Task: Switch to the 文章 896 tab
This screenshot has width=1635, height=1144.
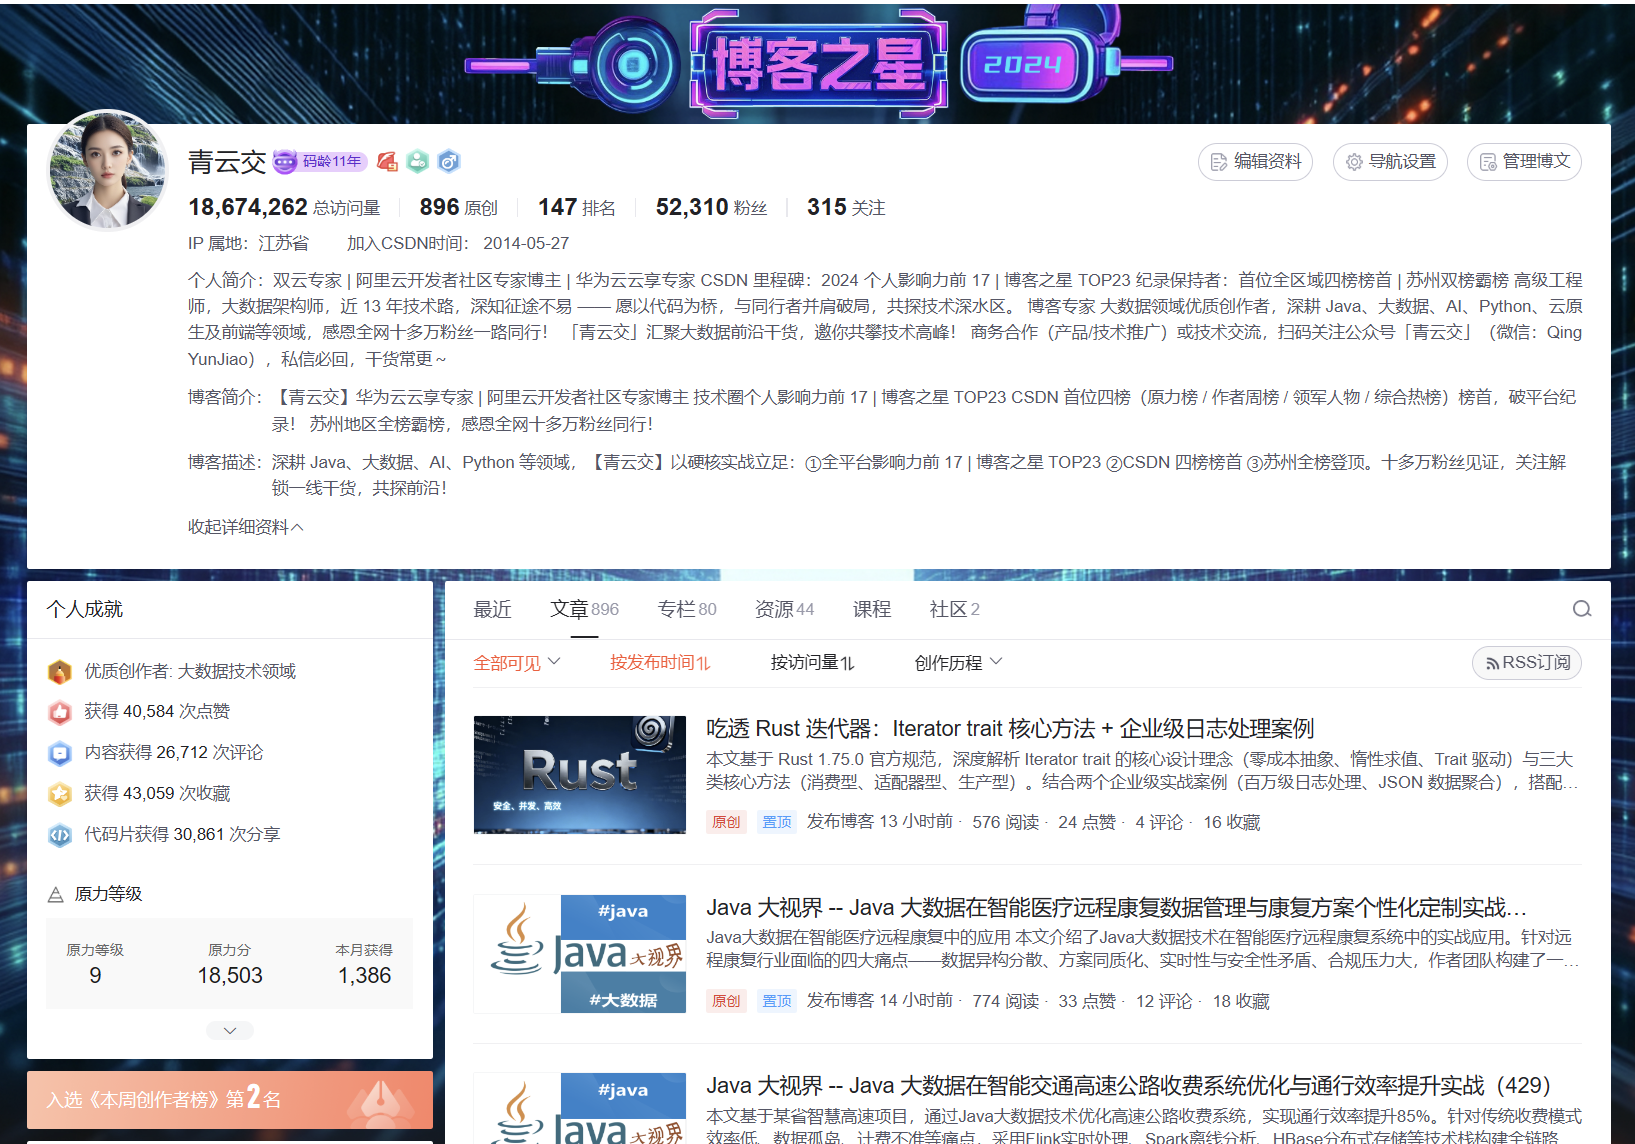Action: pyautogui.click(x=584, y=609)
